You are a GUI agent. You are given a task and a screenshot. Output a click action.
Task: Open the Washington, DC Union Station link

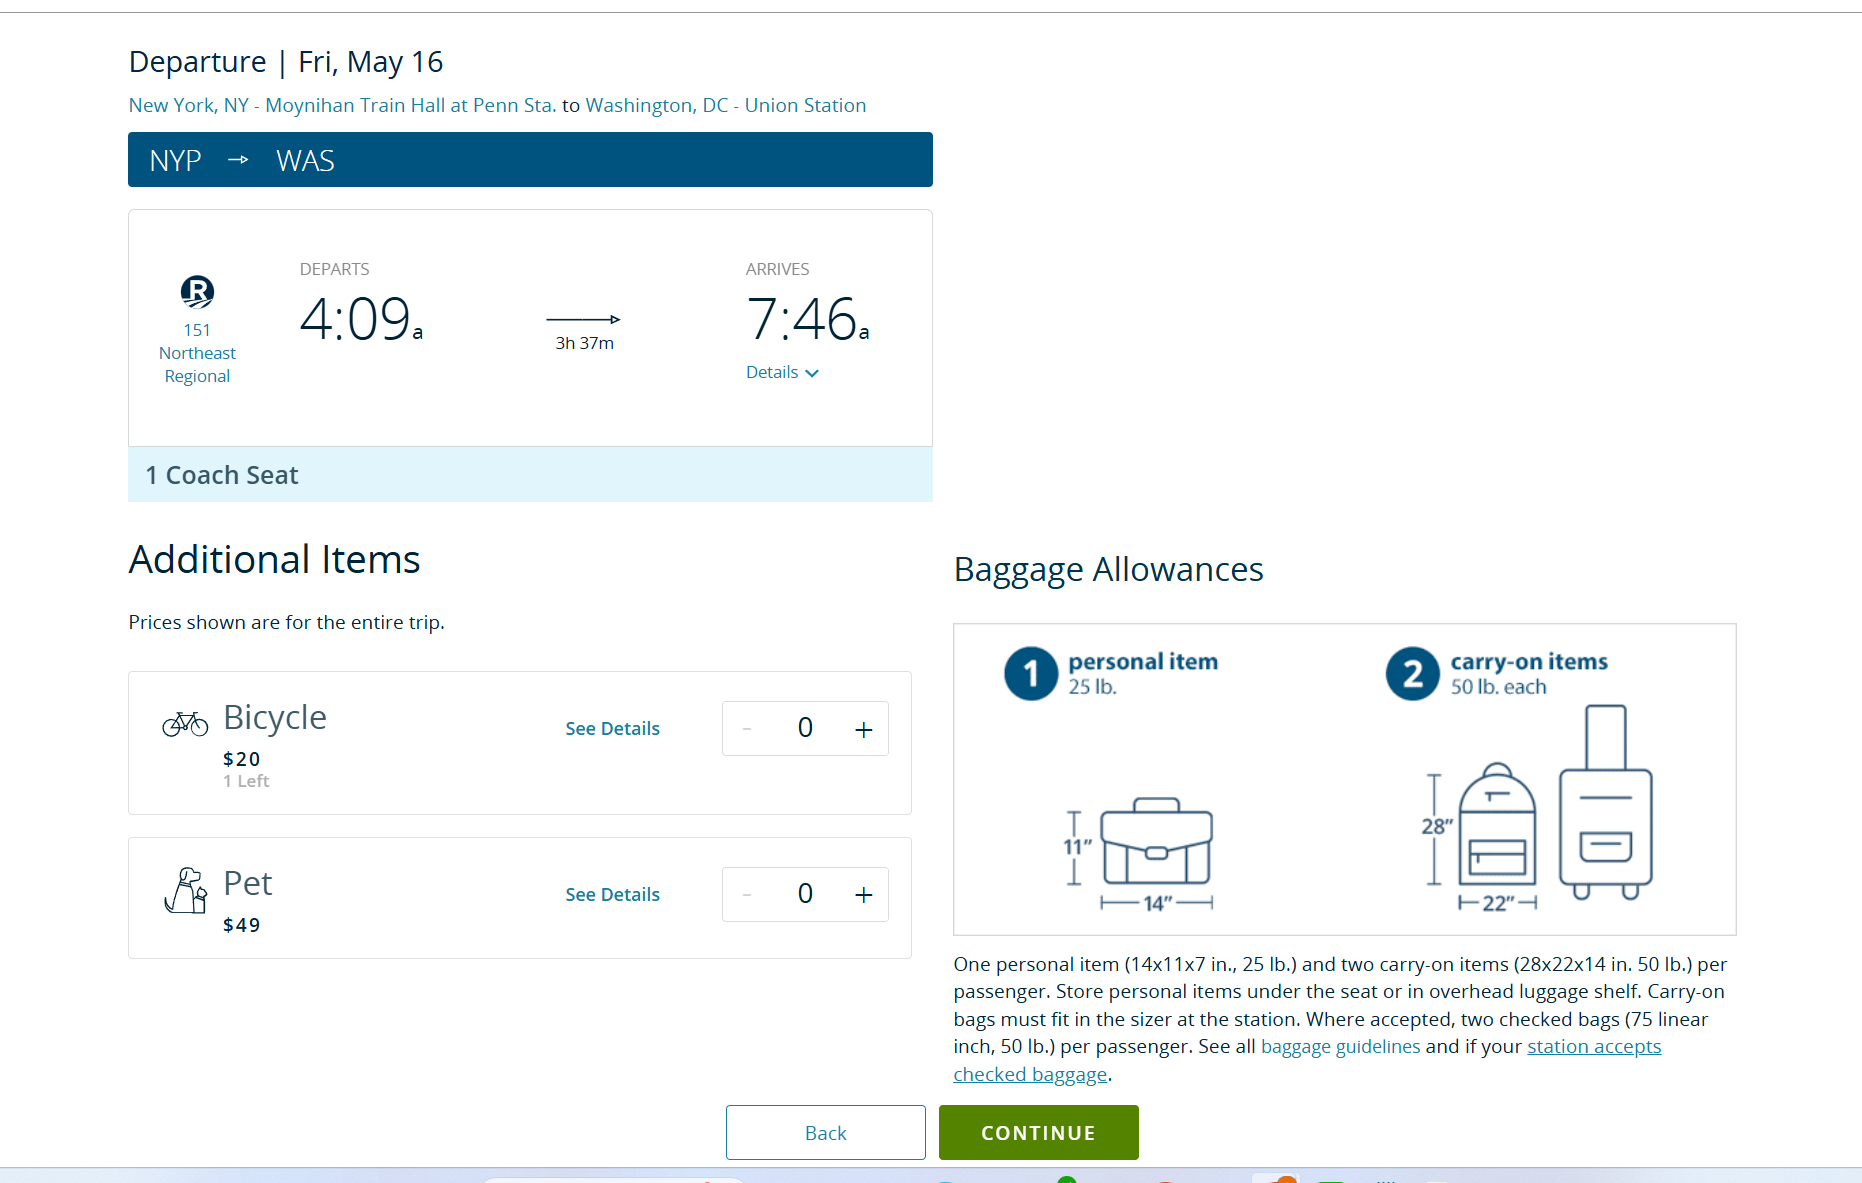[x=726, y=105]
